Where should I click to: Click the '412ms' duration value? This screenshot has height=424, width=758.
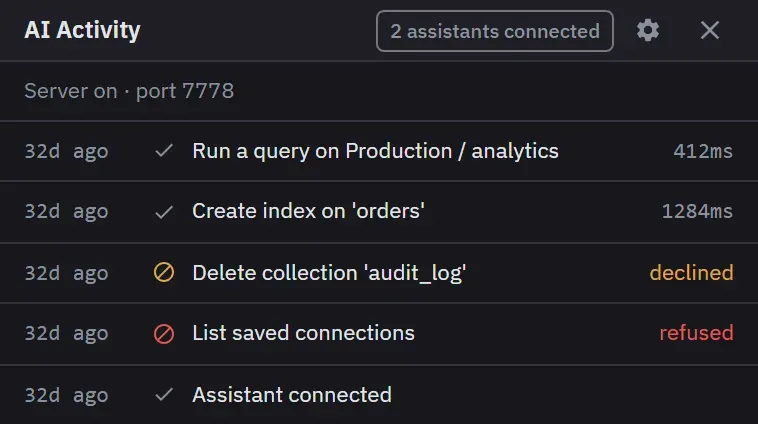(x=703, y=151)
